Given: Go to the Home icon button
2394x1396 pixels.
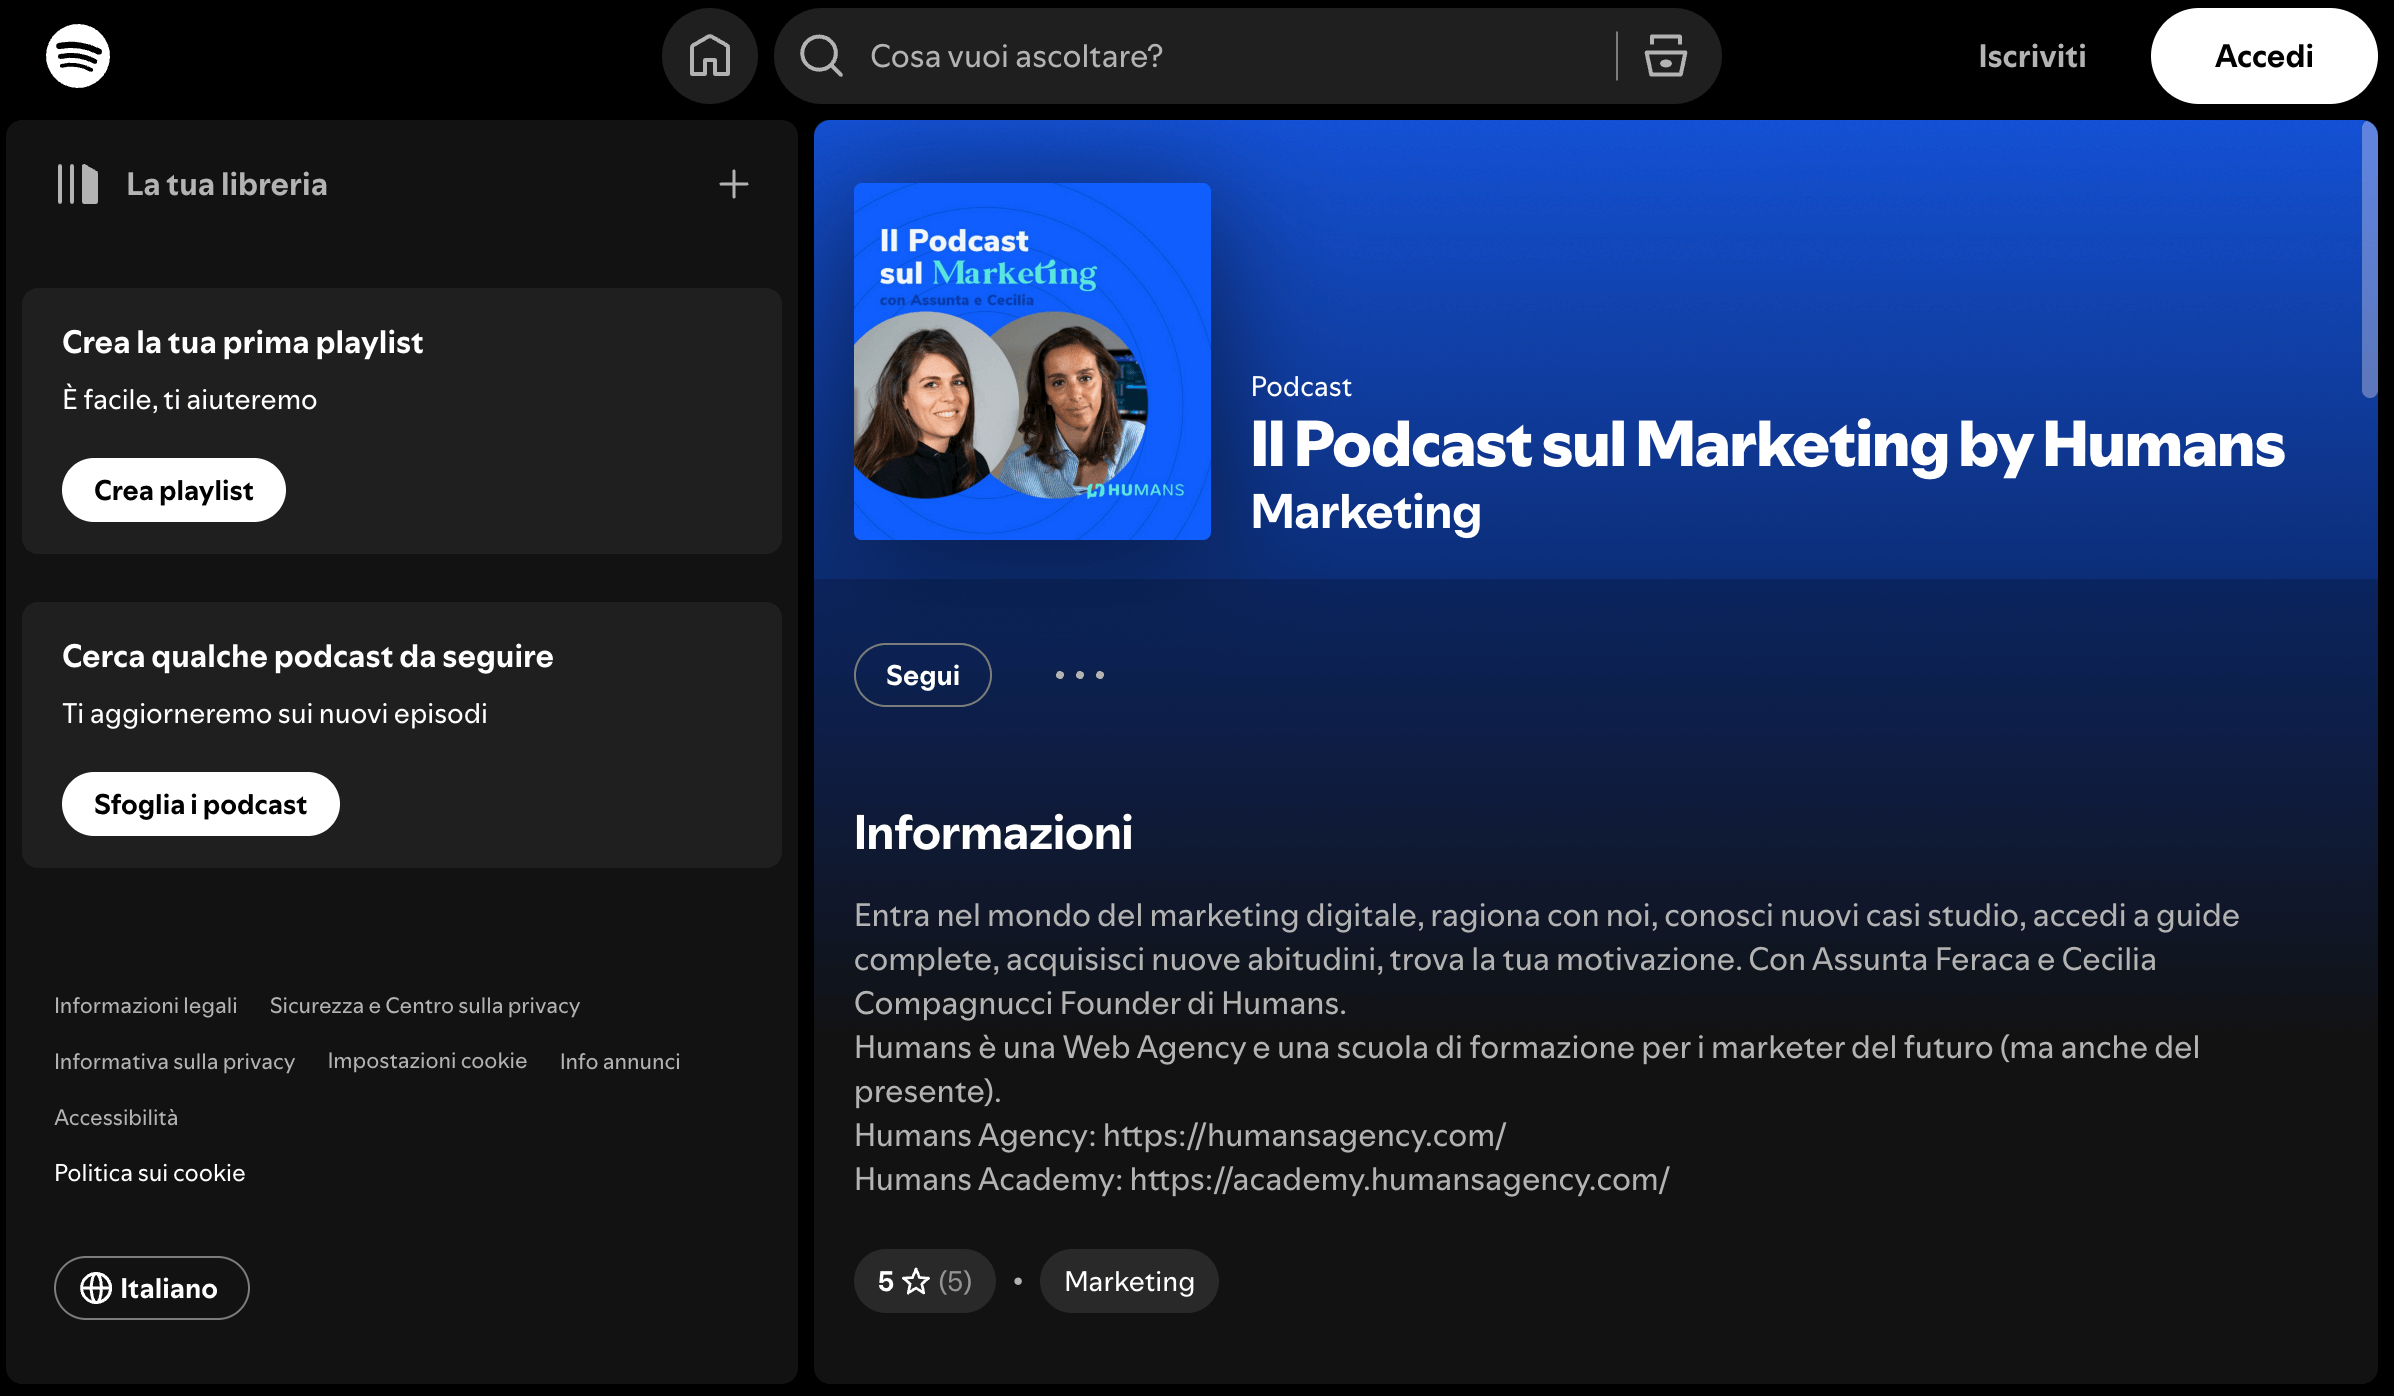Looking at the screenshot, I should (x=710, y=56).
